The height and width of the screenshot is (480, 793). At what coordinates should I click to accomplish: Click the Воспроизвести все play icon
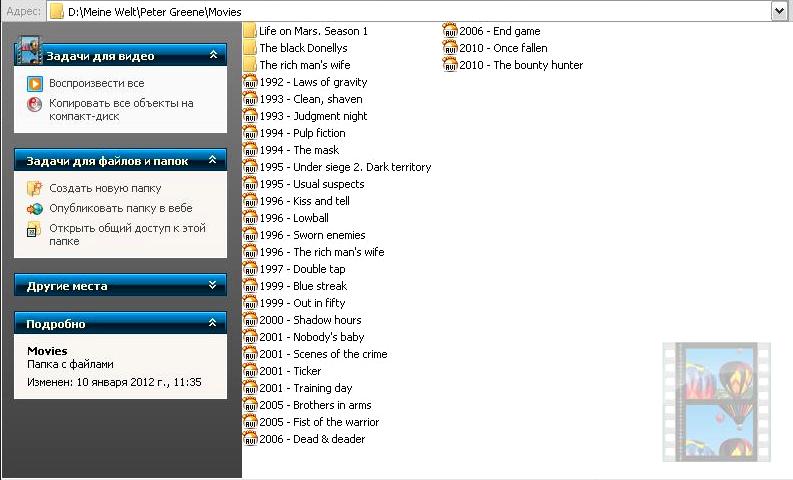pyautogui.click(x=35, y=83)
